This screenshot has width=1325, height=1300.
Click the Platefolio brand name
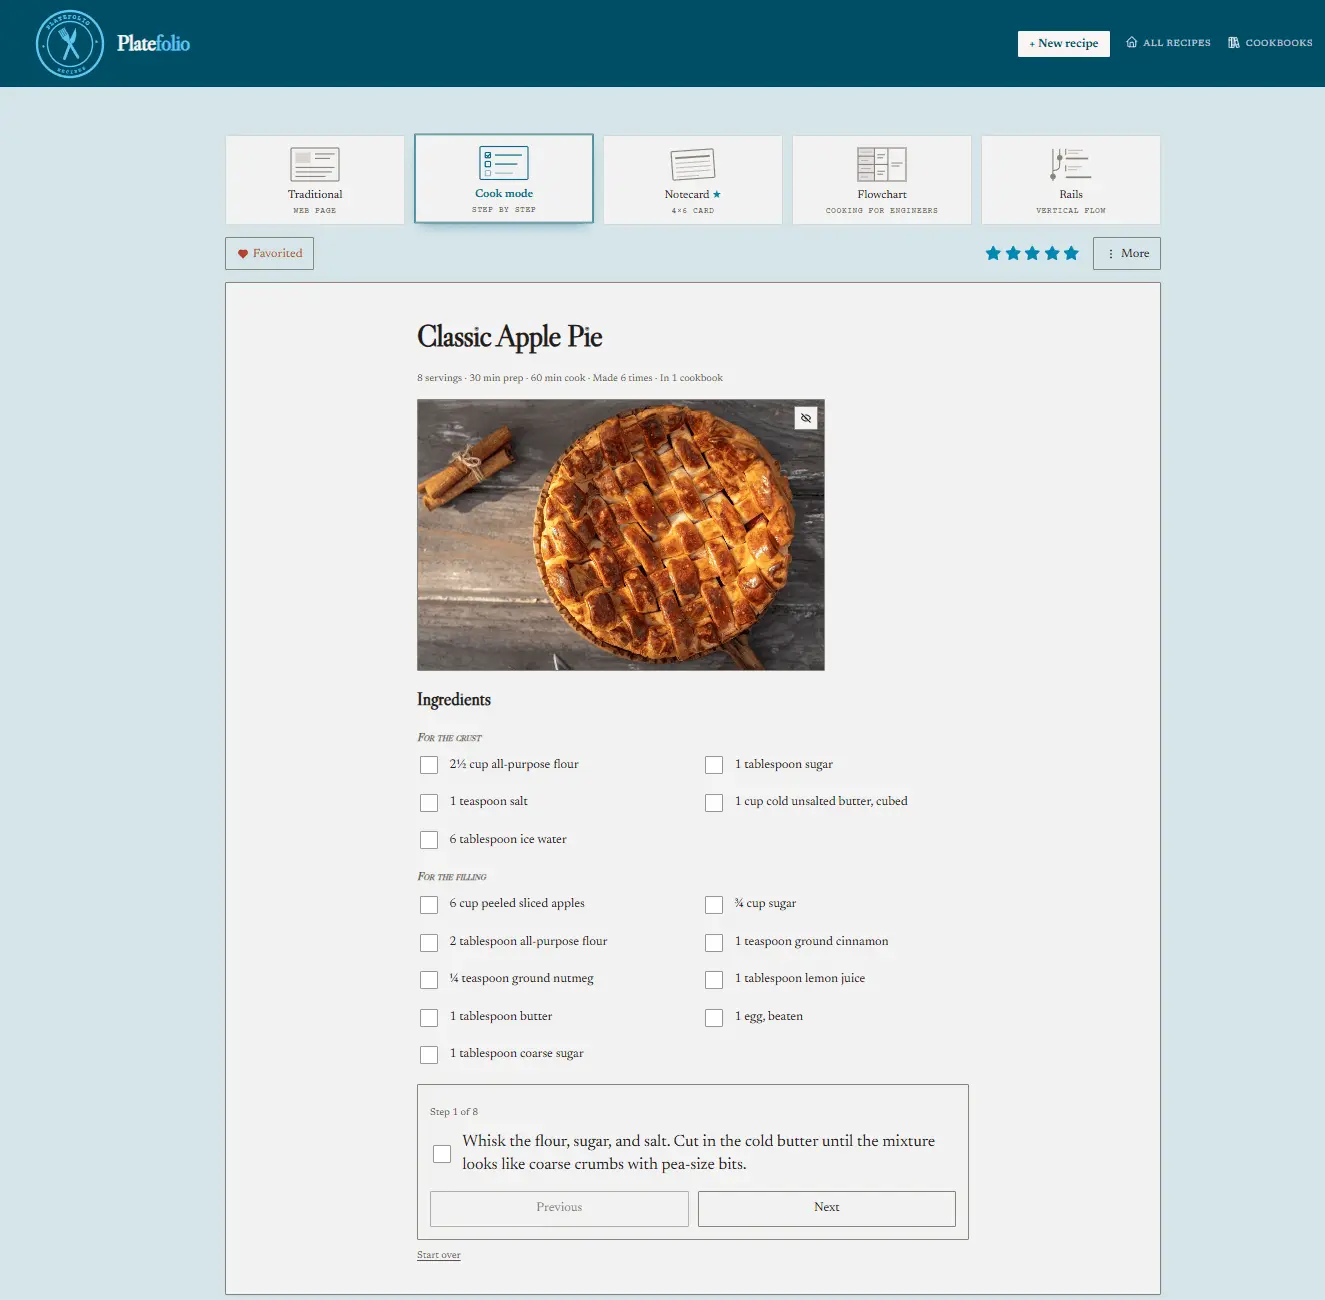pos(153,43)
